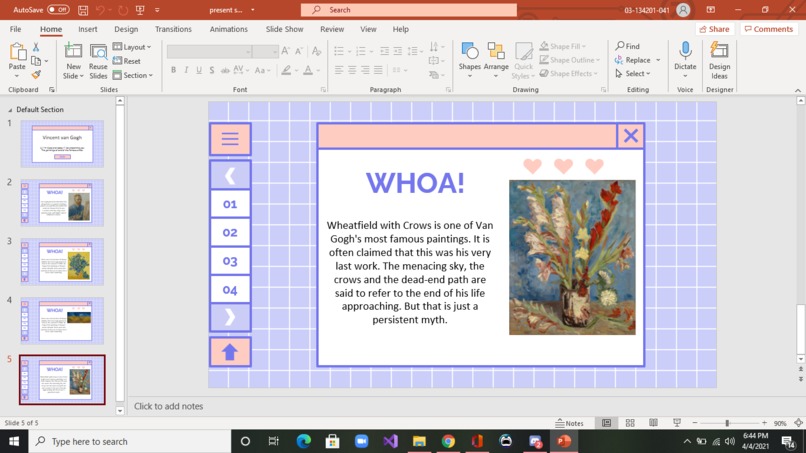Click the left chevron shape on slide
Image resolution: width=806 pixels, height=453 pixels.
pos(230,176)
